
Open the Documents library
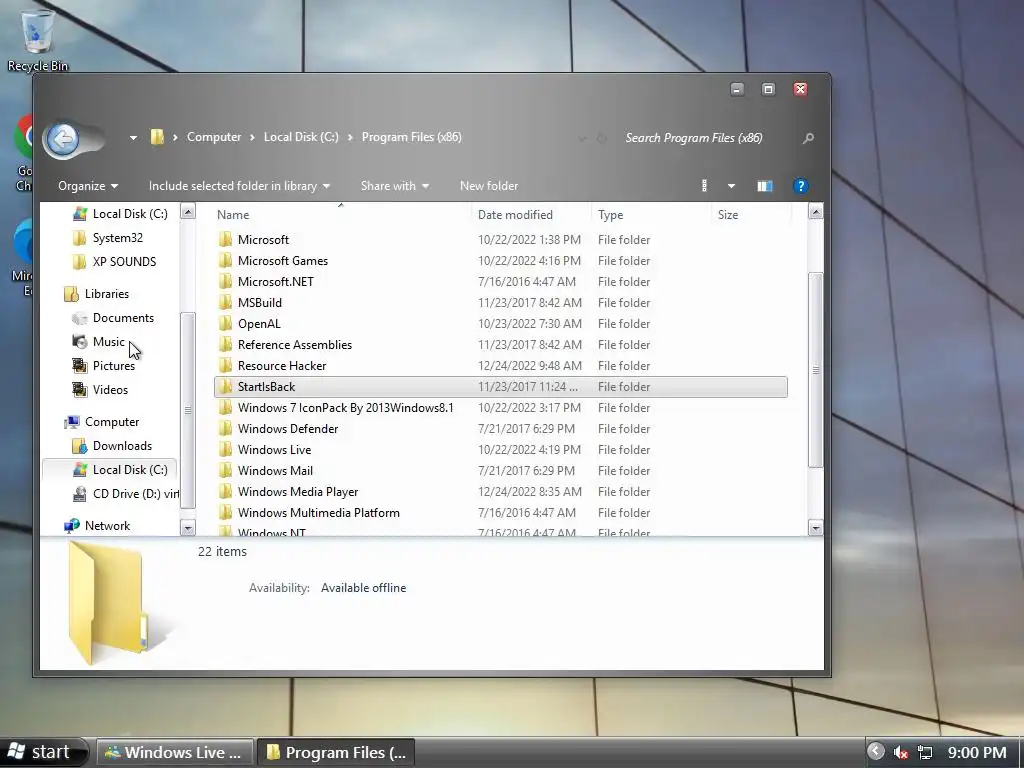pos(123,318)
